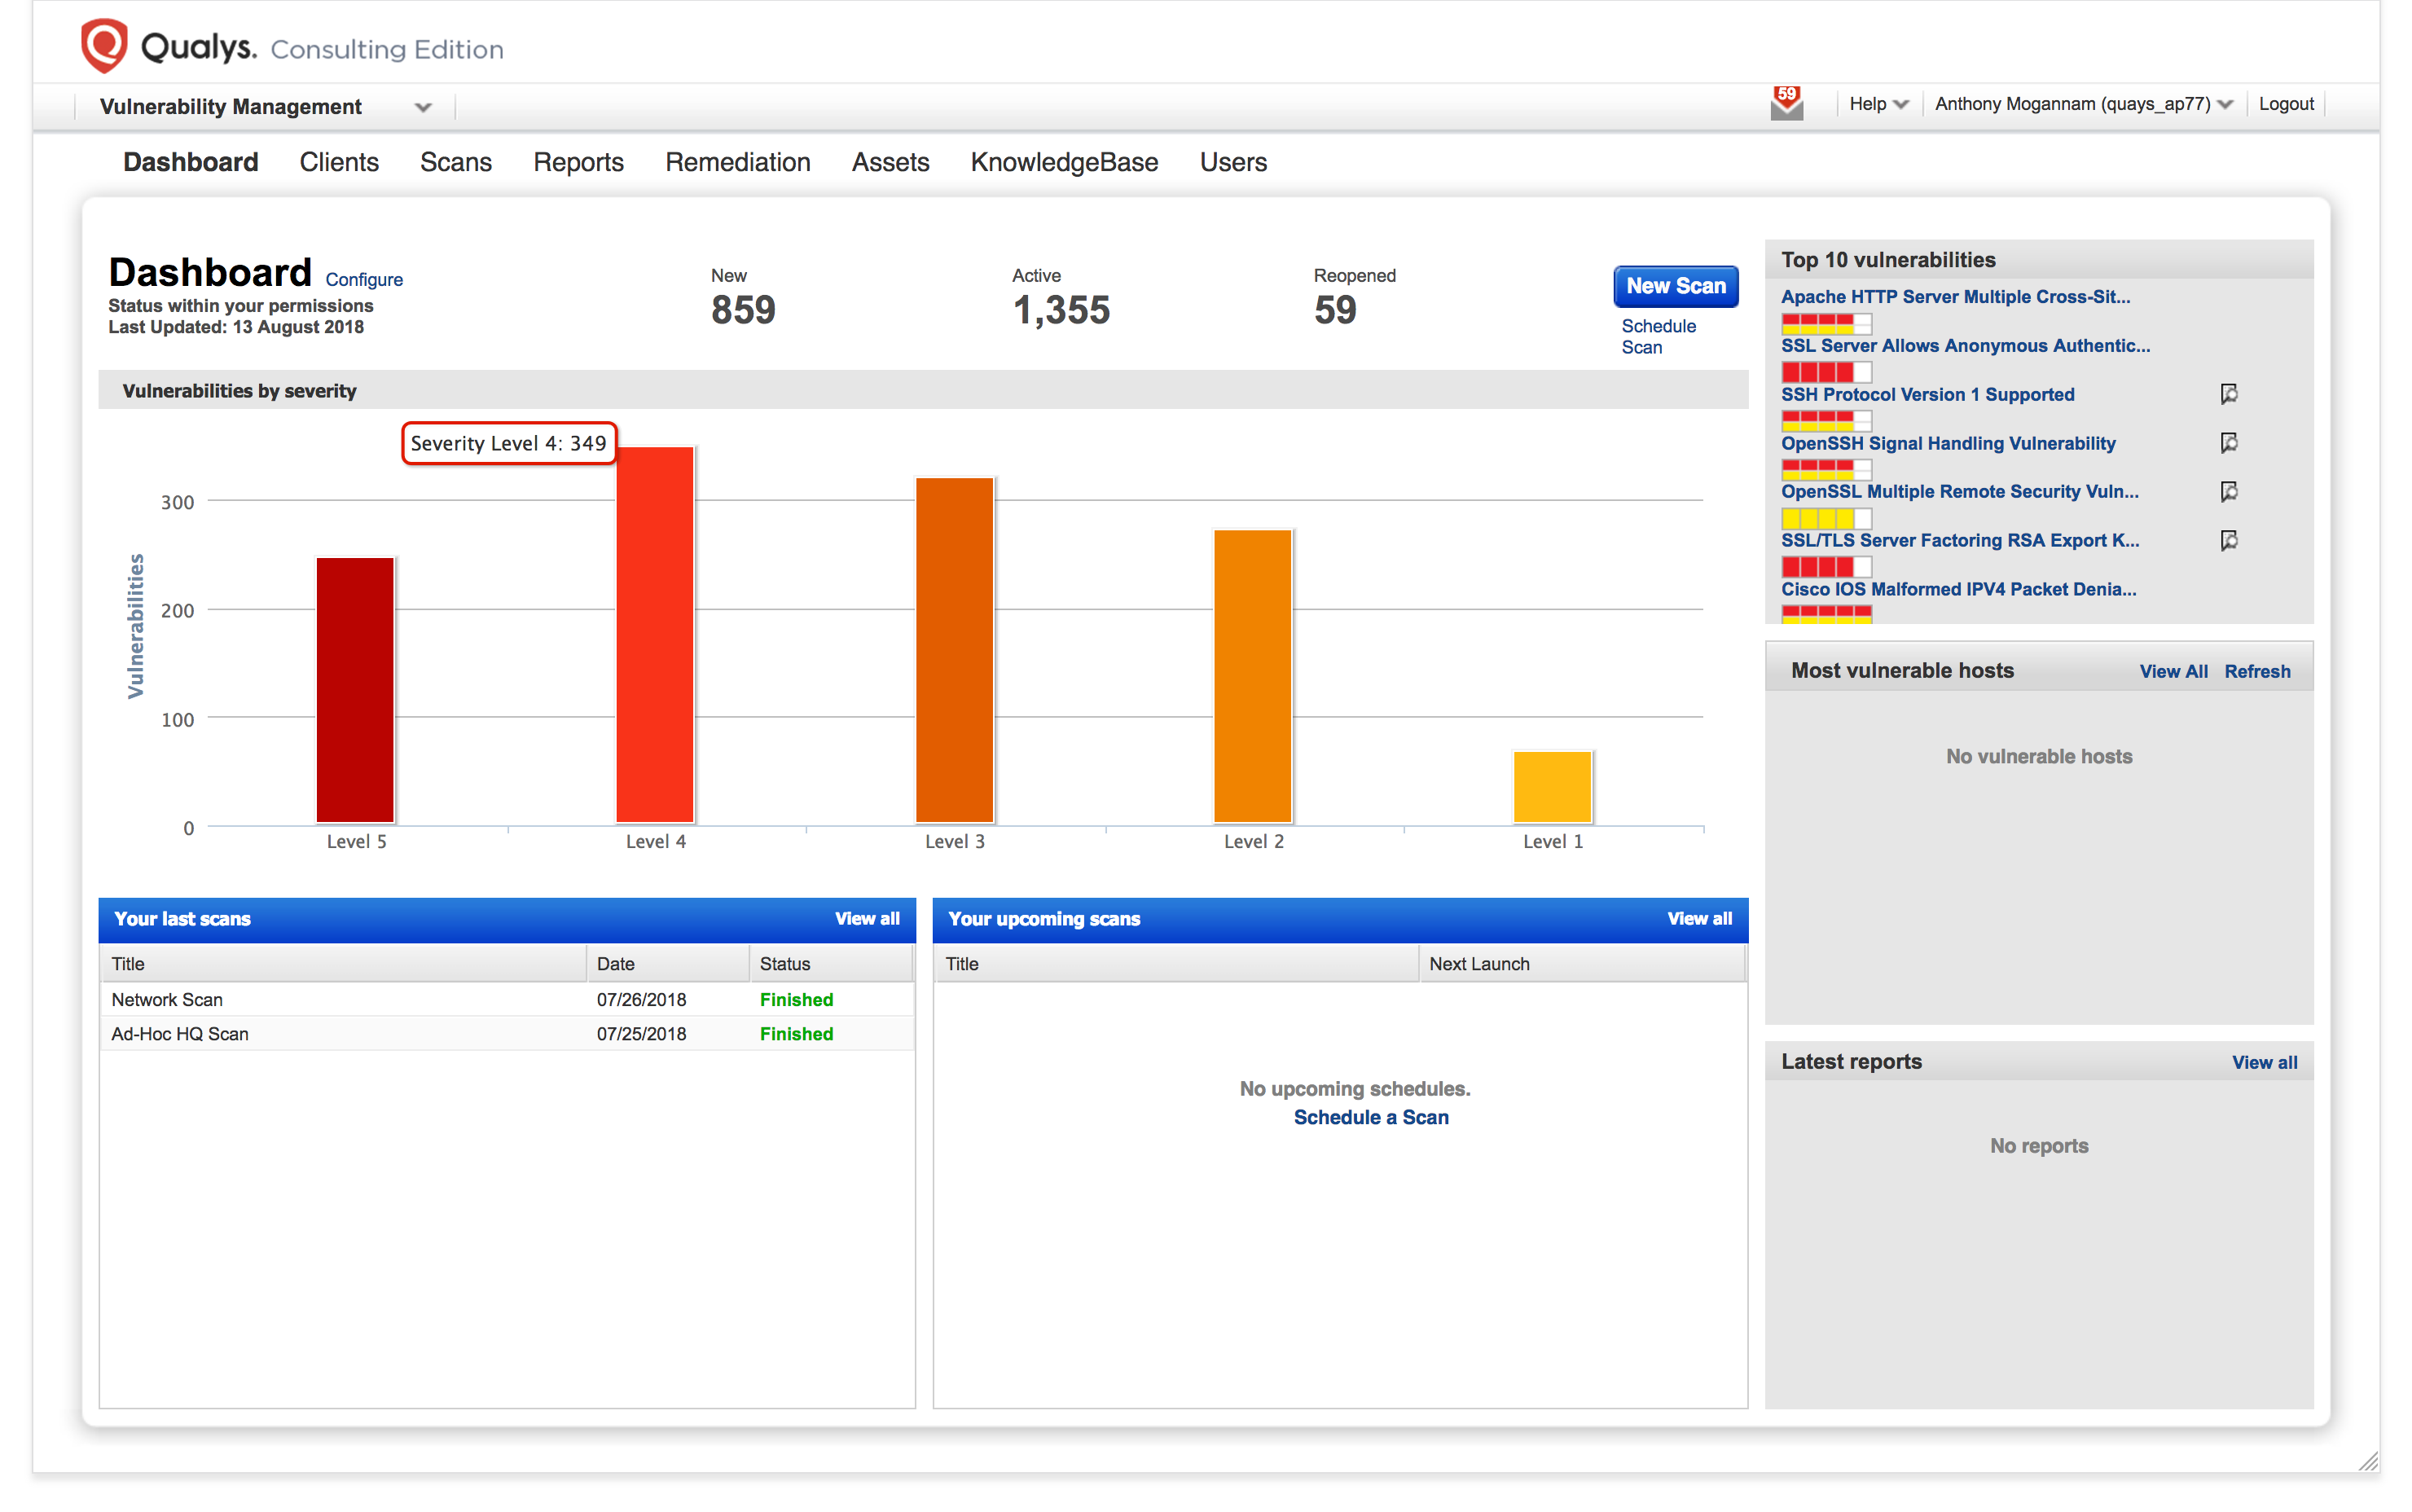Screen dimensions: 2412x1512
Task: Click search icon beside SSL/TLS Server Factoring RSA
Action: (x=2228, y=540)
